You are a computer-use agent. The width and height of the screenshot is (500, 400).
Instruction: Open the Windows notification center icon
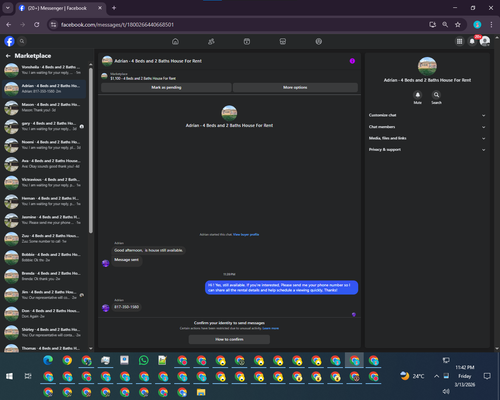[487, 376]
